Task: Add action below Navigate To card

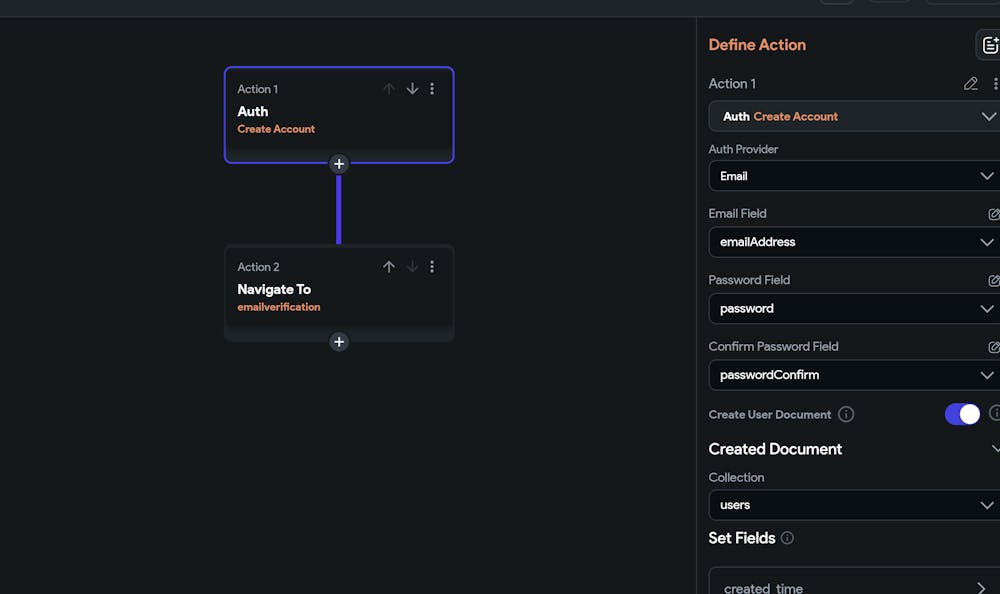Action: pos(339,342)
